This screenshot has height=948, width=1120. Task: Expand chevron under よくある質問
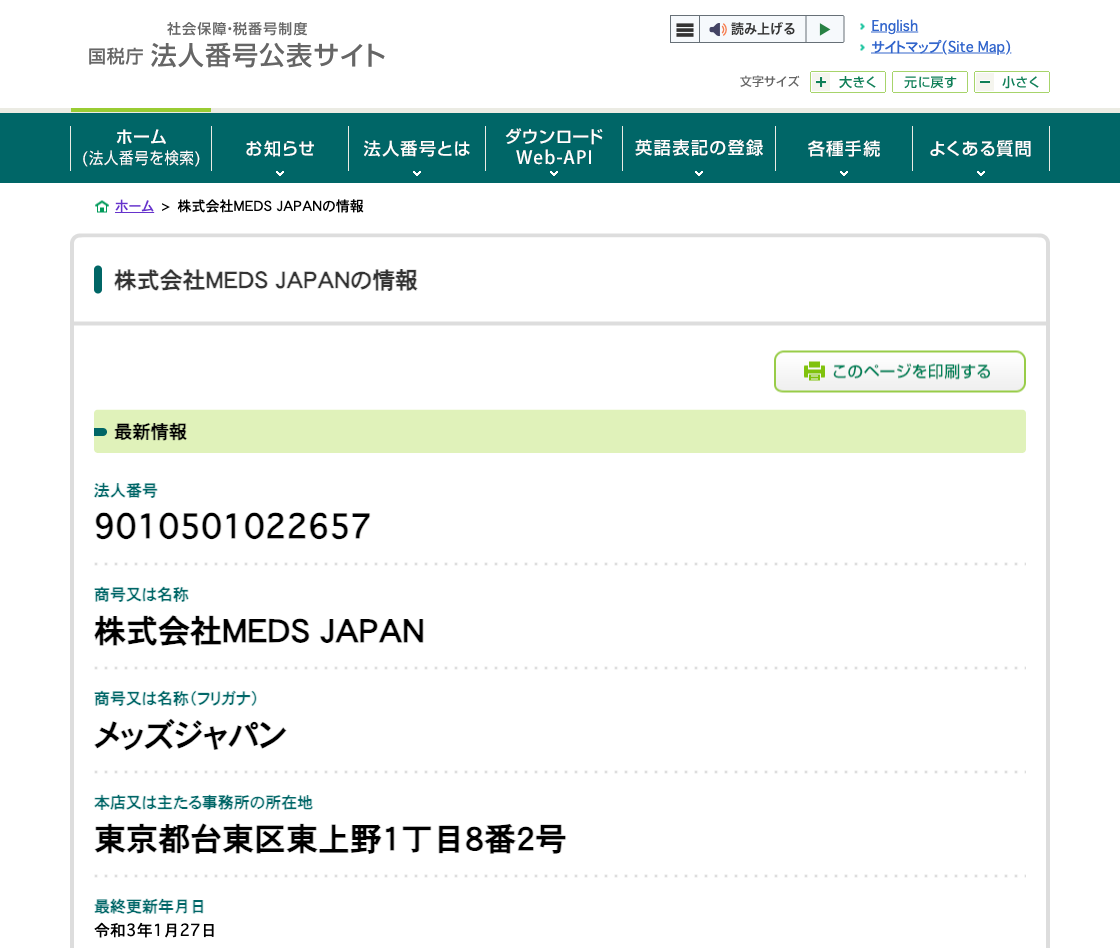coord(981,174)
